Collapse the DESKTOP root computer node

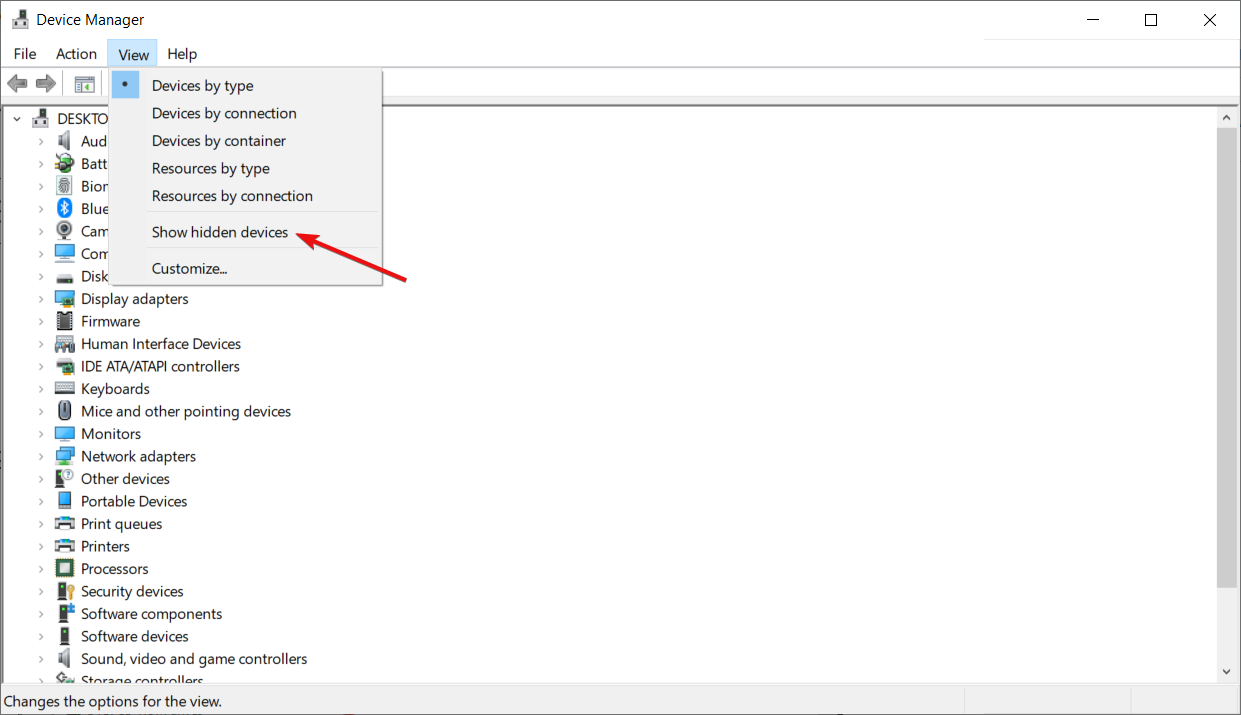(17, 118)
